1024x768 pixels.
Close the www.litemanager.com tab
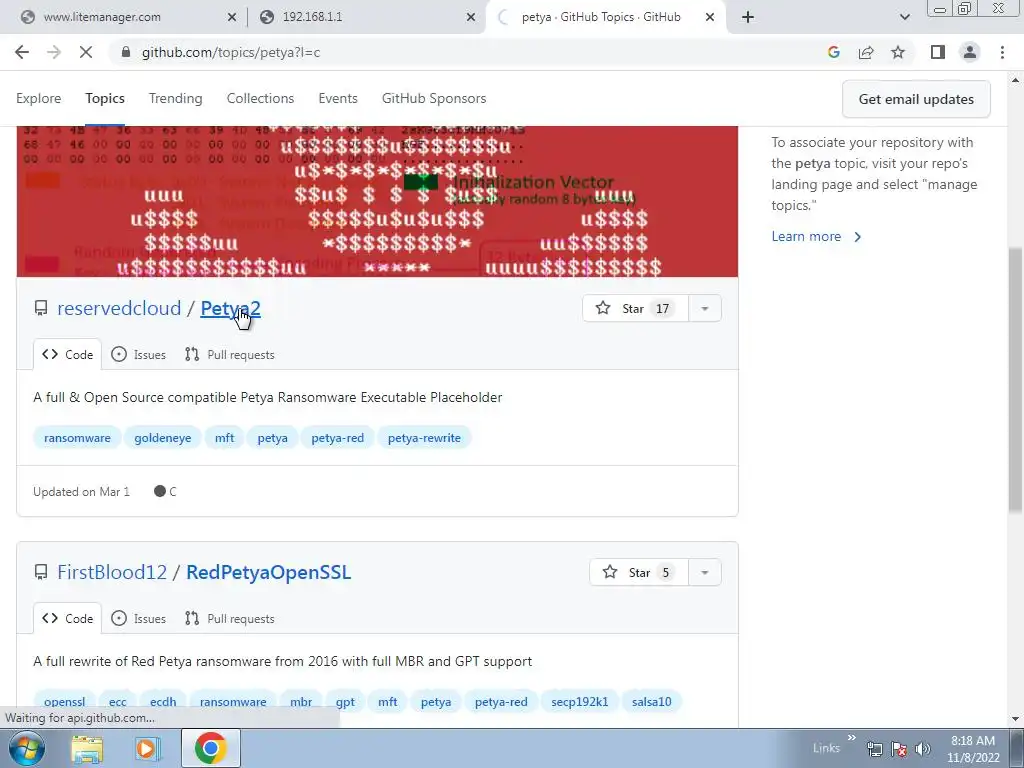(232, 17)
